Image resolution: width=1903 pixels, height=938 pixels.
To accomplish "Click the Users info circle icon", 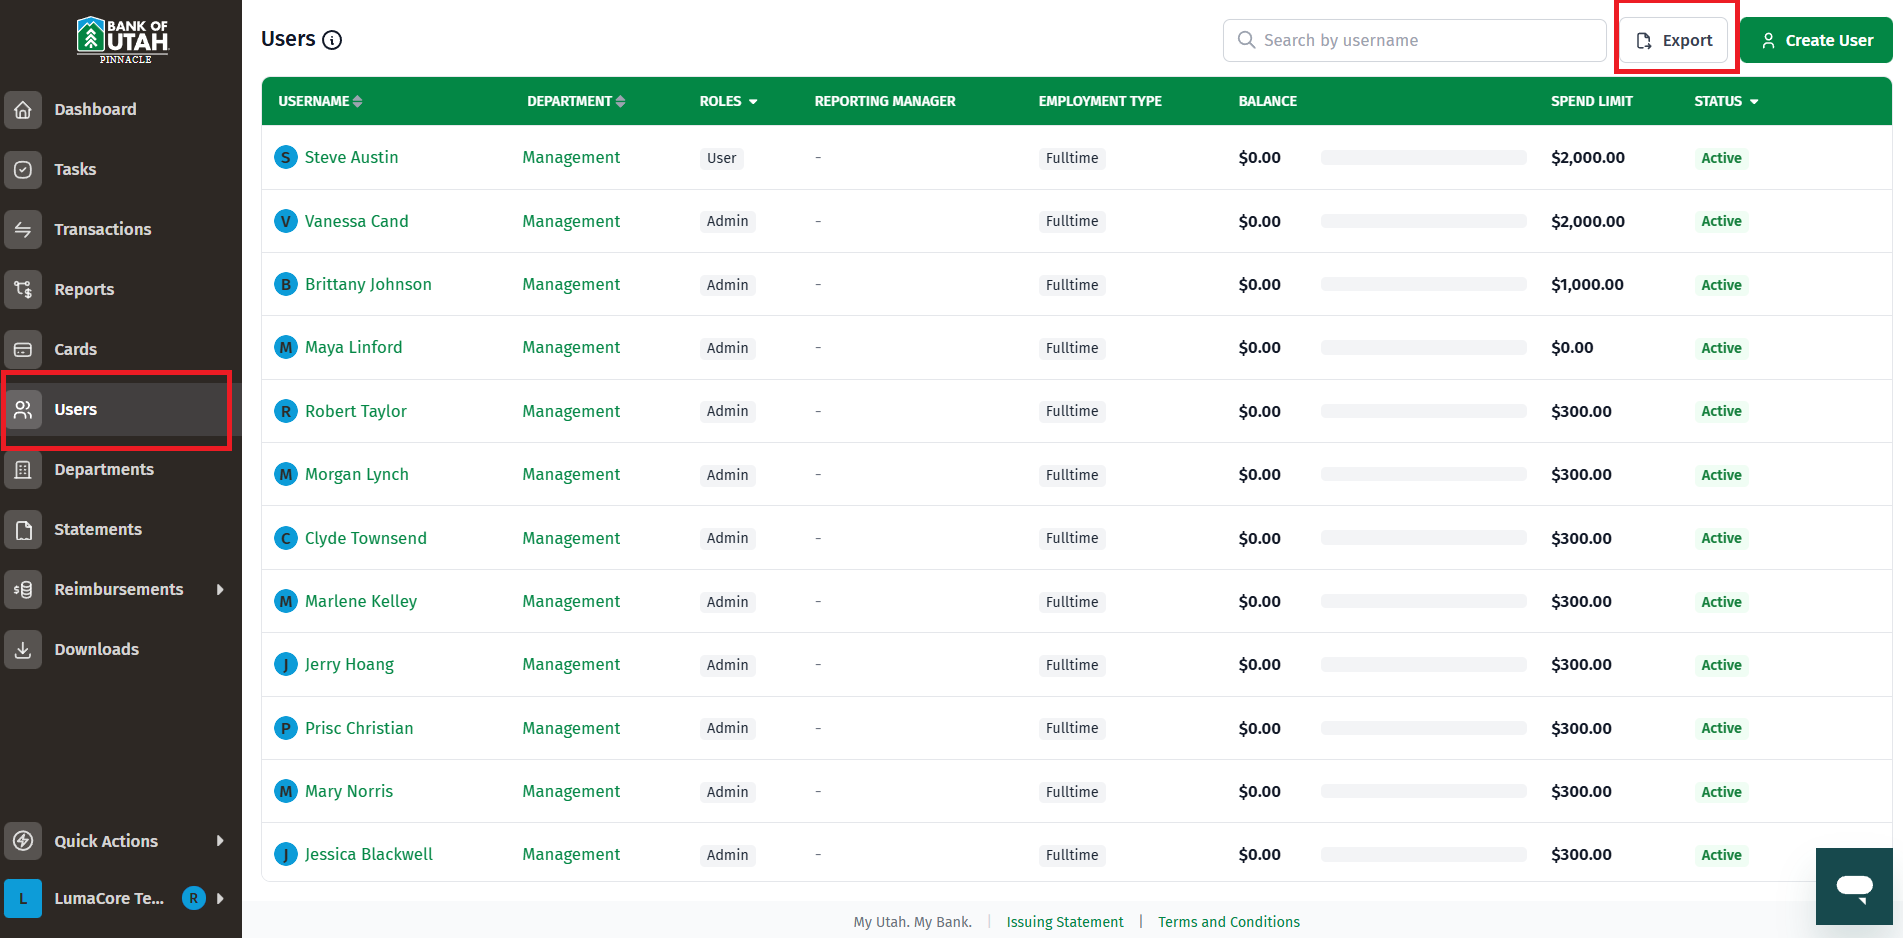I will pyautogui.click(x=332, y=40).
